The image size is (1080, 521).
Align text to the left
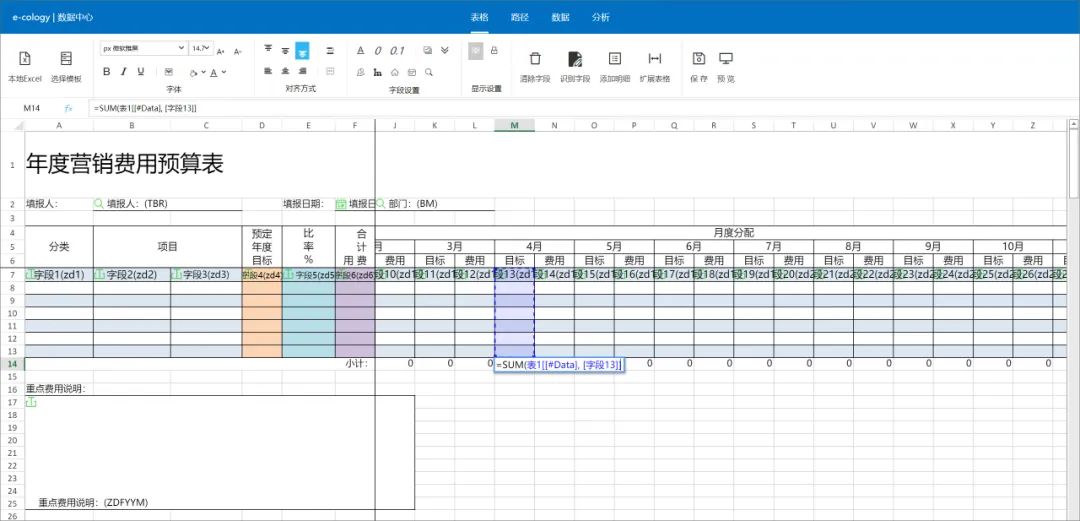point(268,71)
